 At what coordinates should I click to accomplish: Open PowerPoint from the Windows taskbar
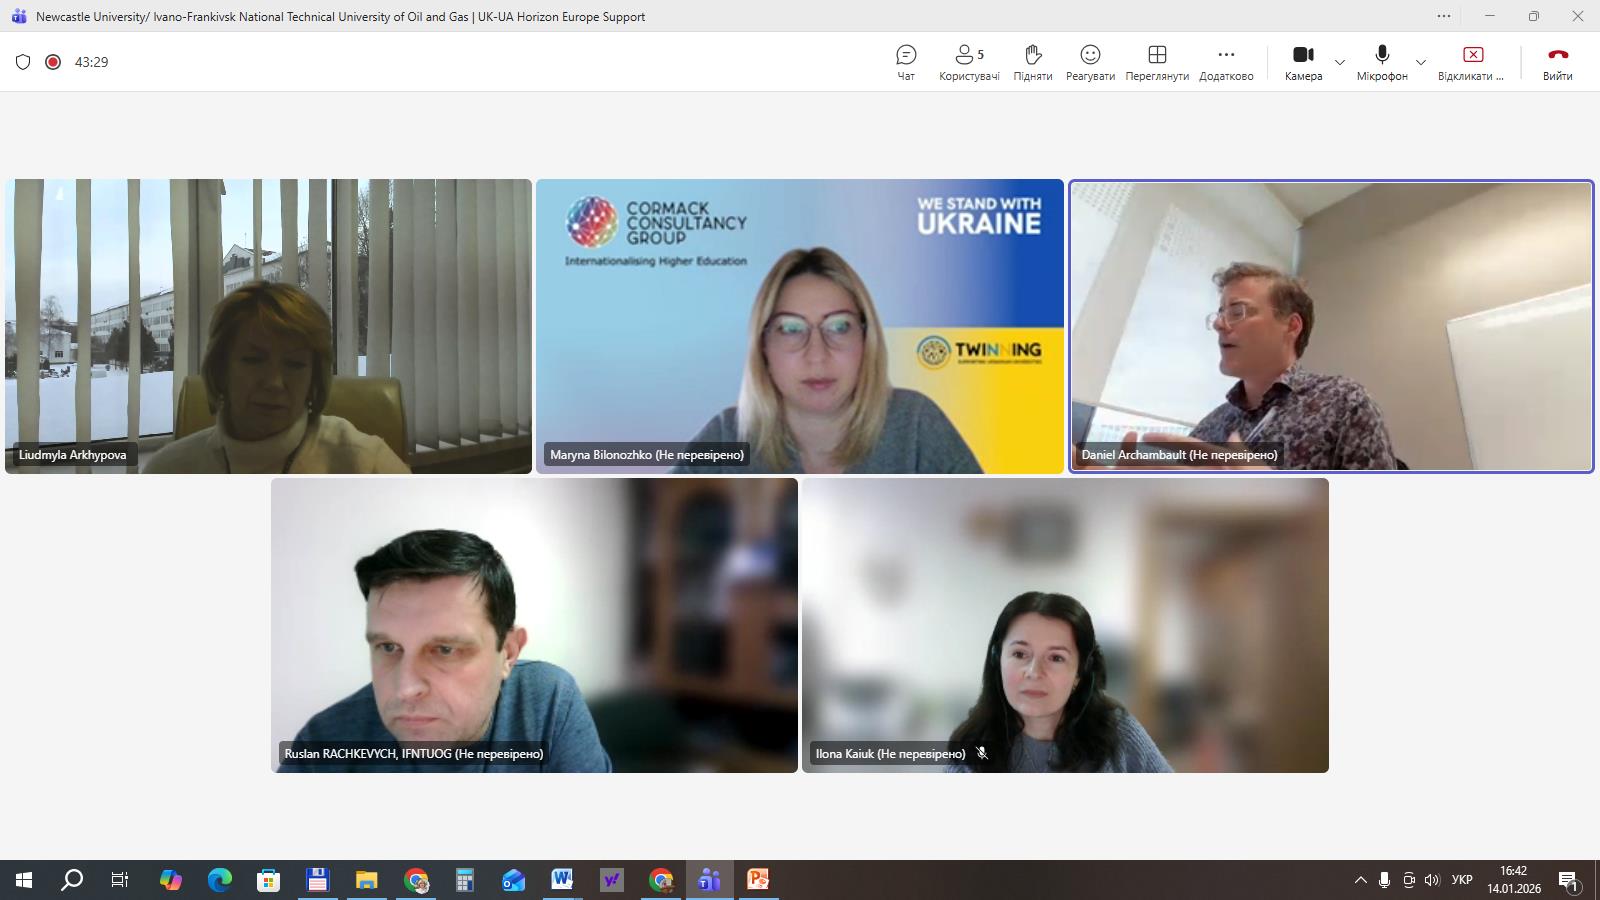pyautogui.click(x=758, y=880)
